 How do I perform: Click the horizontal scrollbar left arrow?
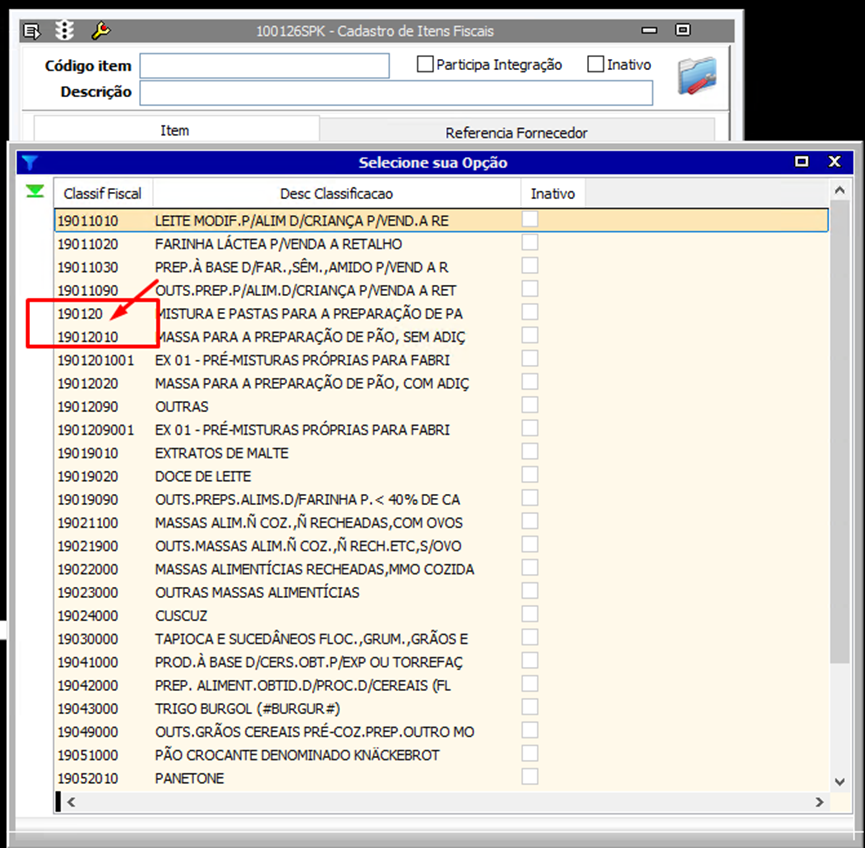[x=71, y=802]
